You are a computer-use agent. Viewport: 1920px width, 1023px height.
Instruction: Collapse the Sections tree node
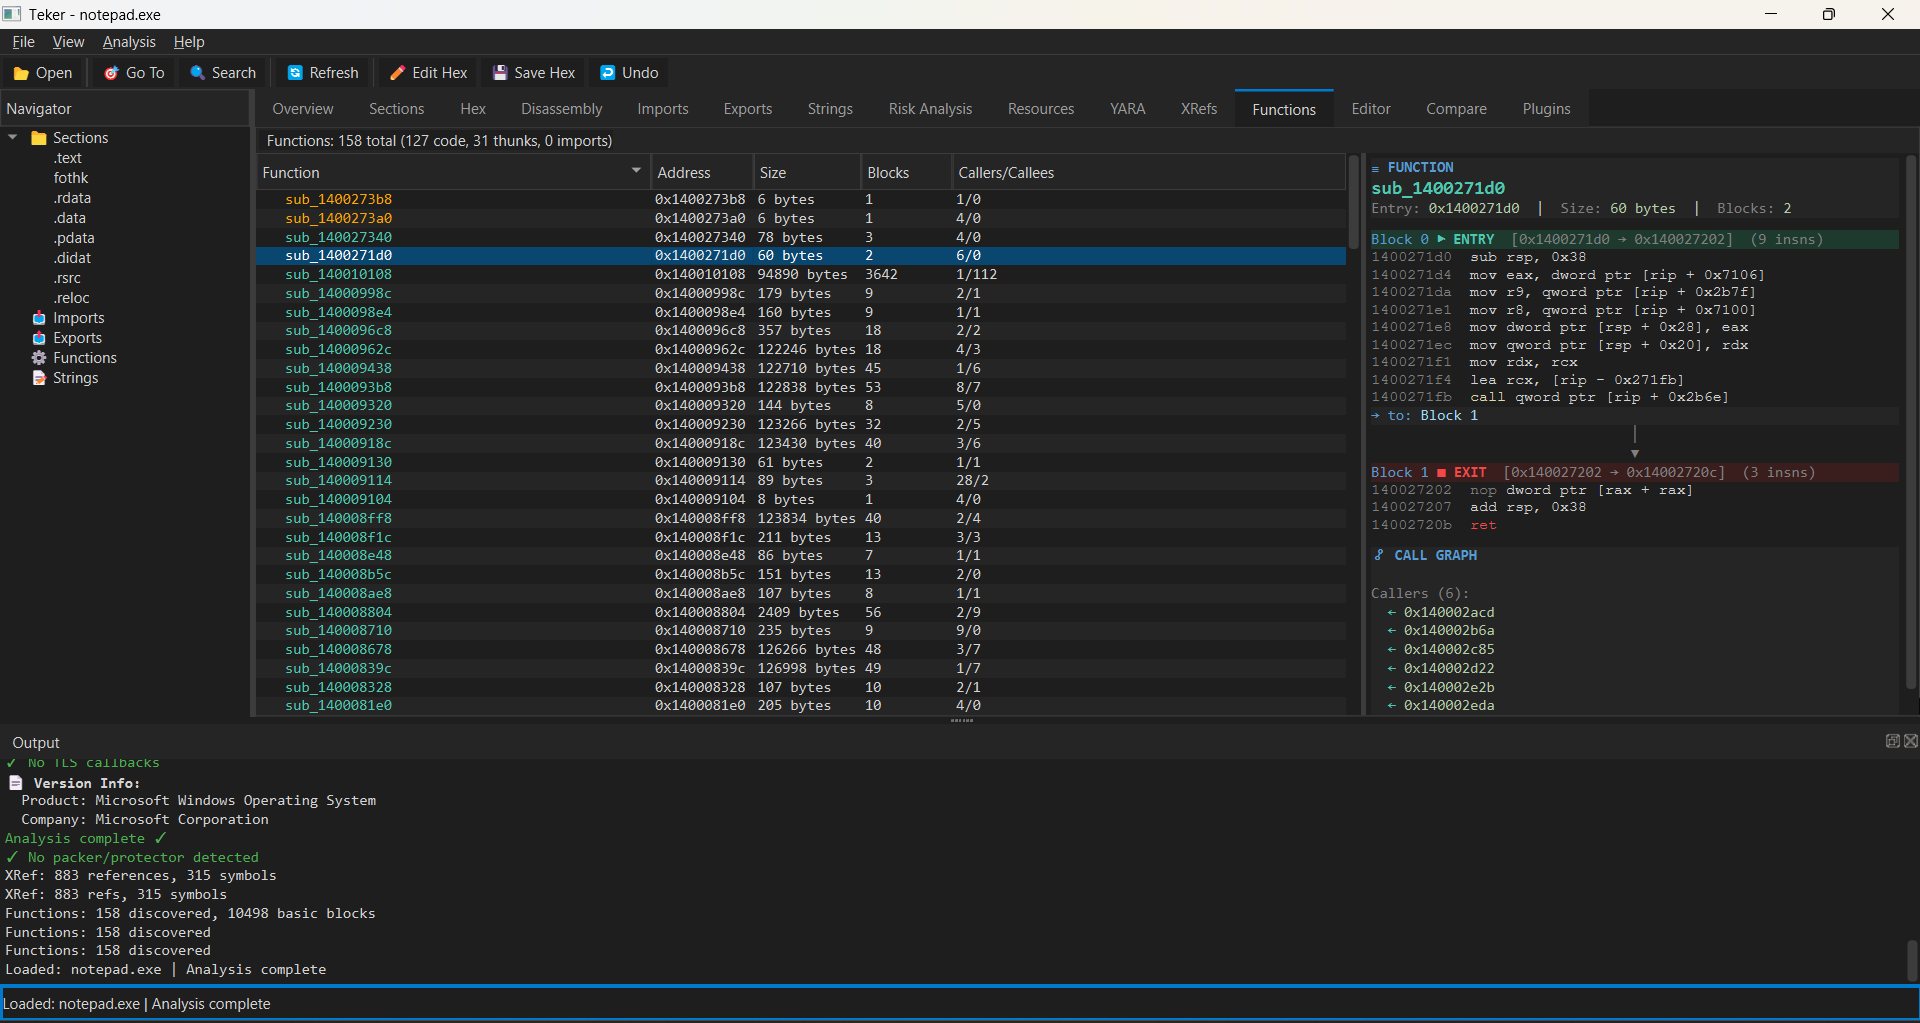(x=13, y=138)
